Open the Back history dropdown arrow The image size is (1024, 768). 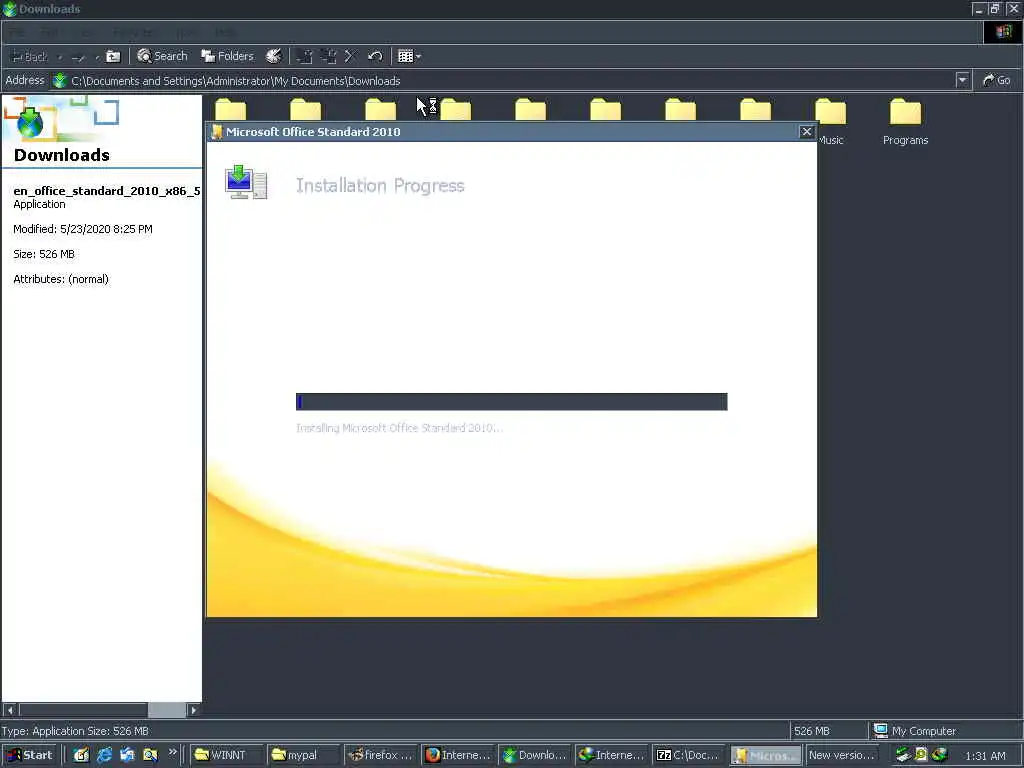coord(59,57)
